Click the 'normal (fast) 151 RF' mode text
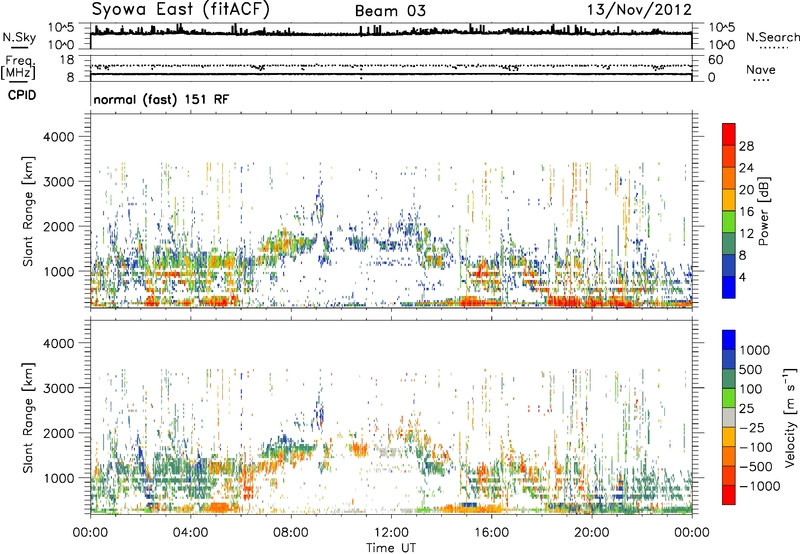The height and width of the screenshot is (554, 800). point(161,99)
